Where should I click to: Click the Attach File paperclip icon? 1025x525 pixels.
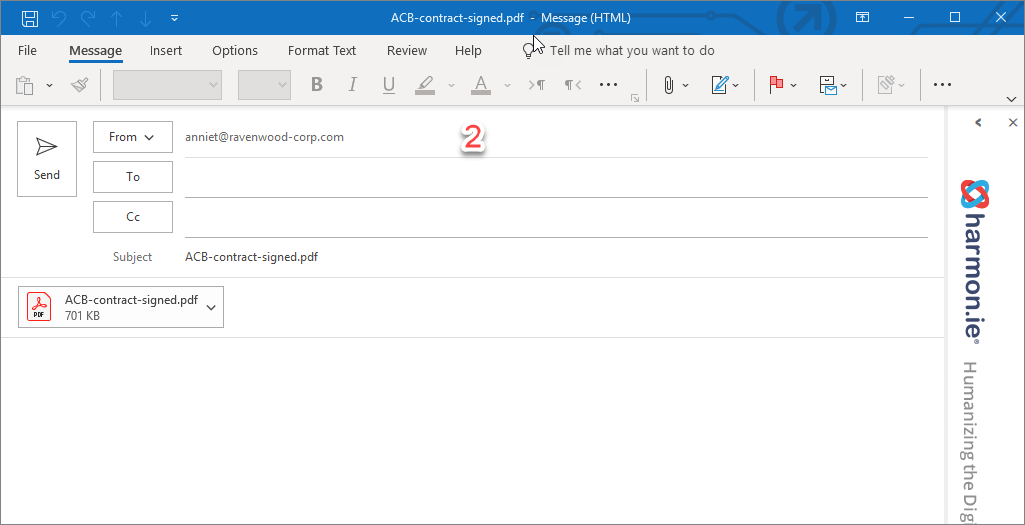point(668,85)
